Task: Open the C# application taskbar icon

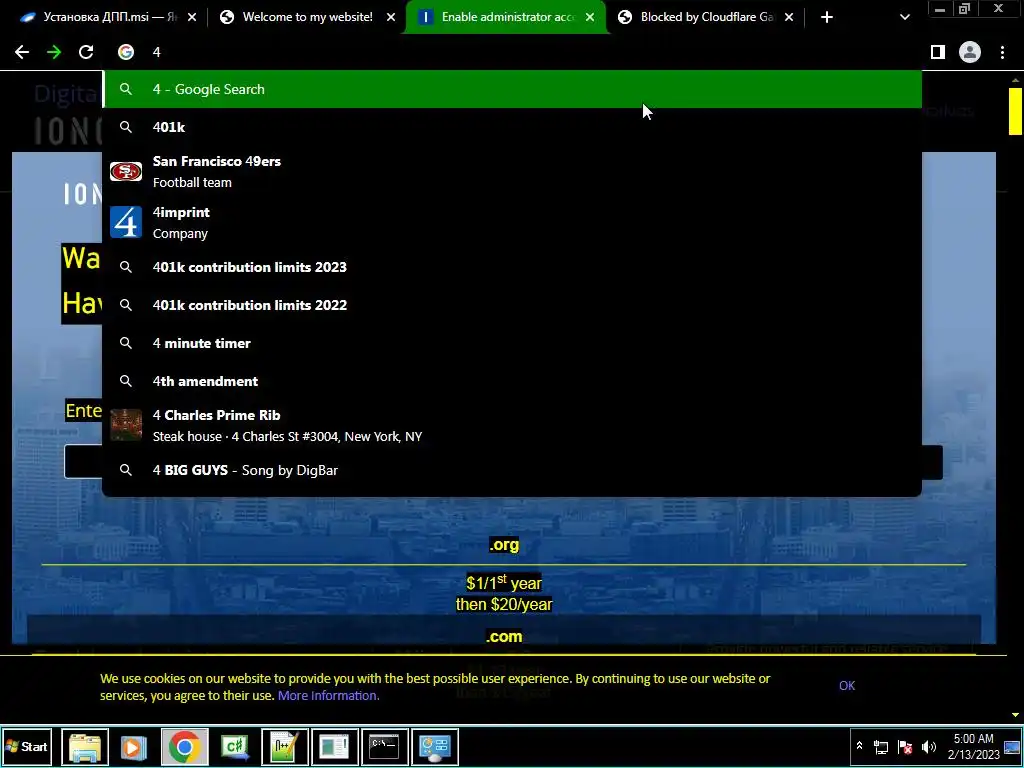Action: click(234, 746)
